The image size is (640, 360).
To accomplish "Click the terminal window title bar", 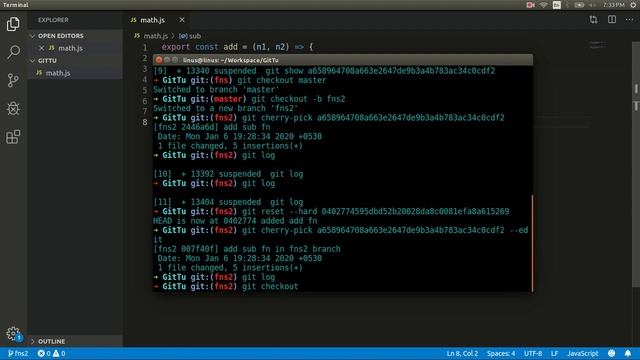I will (x=343, y=60).
